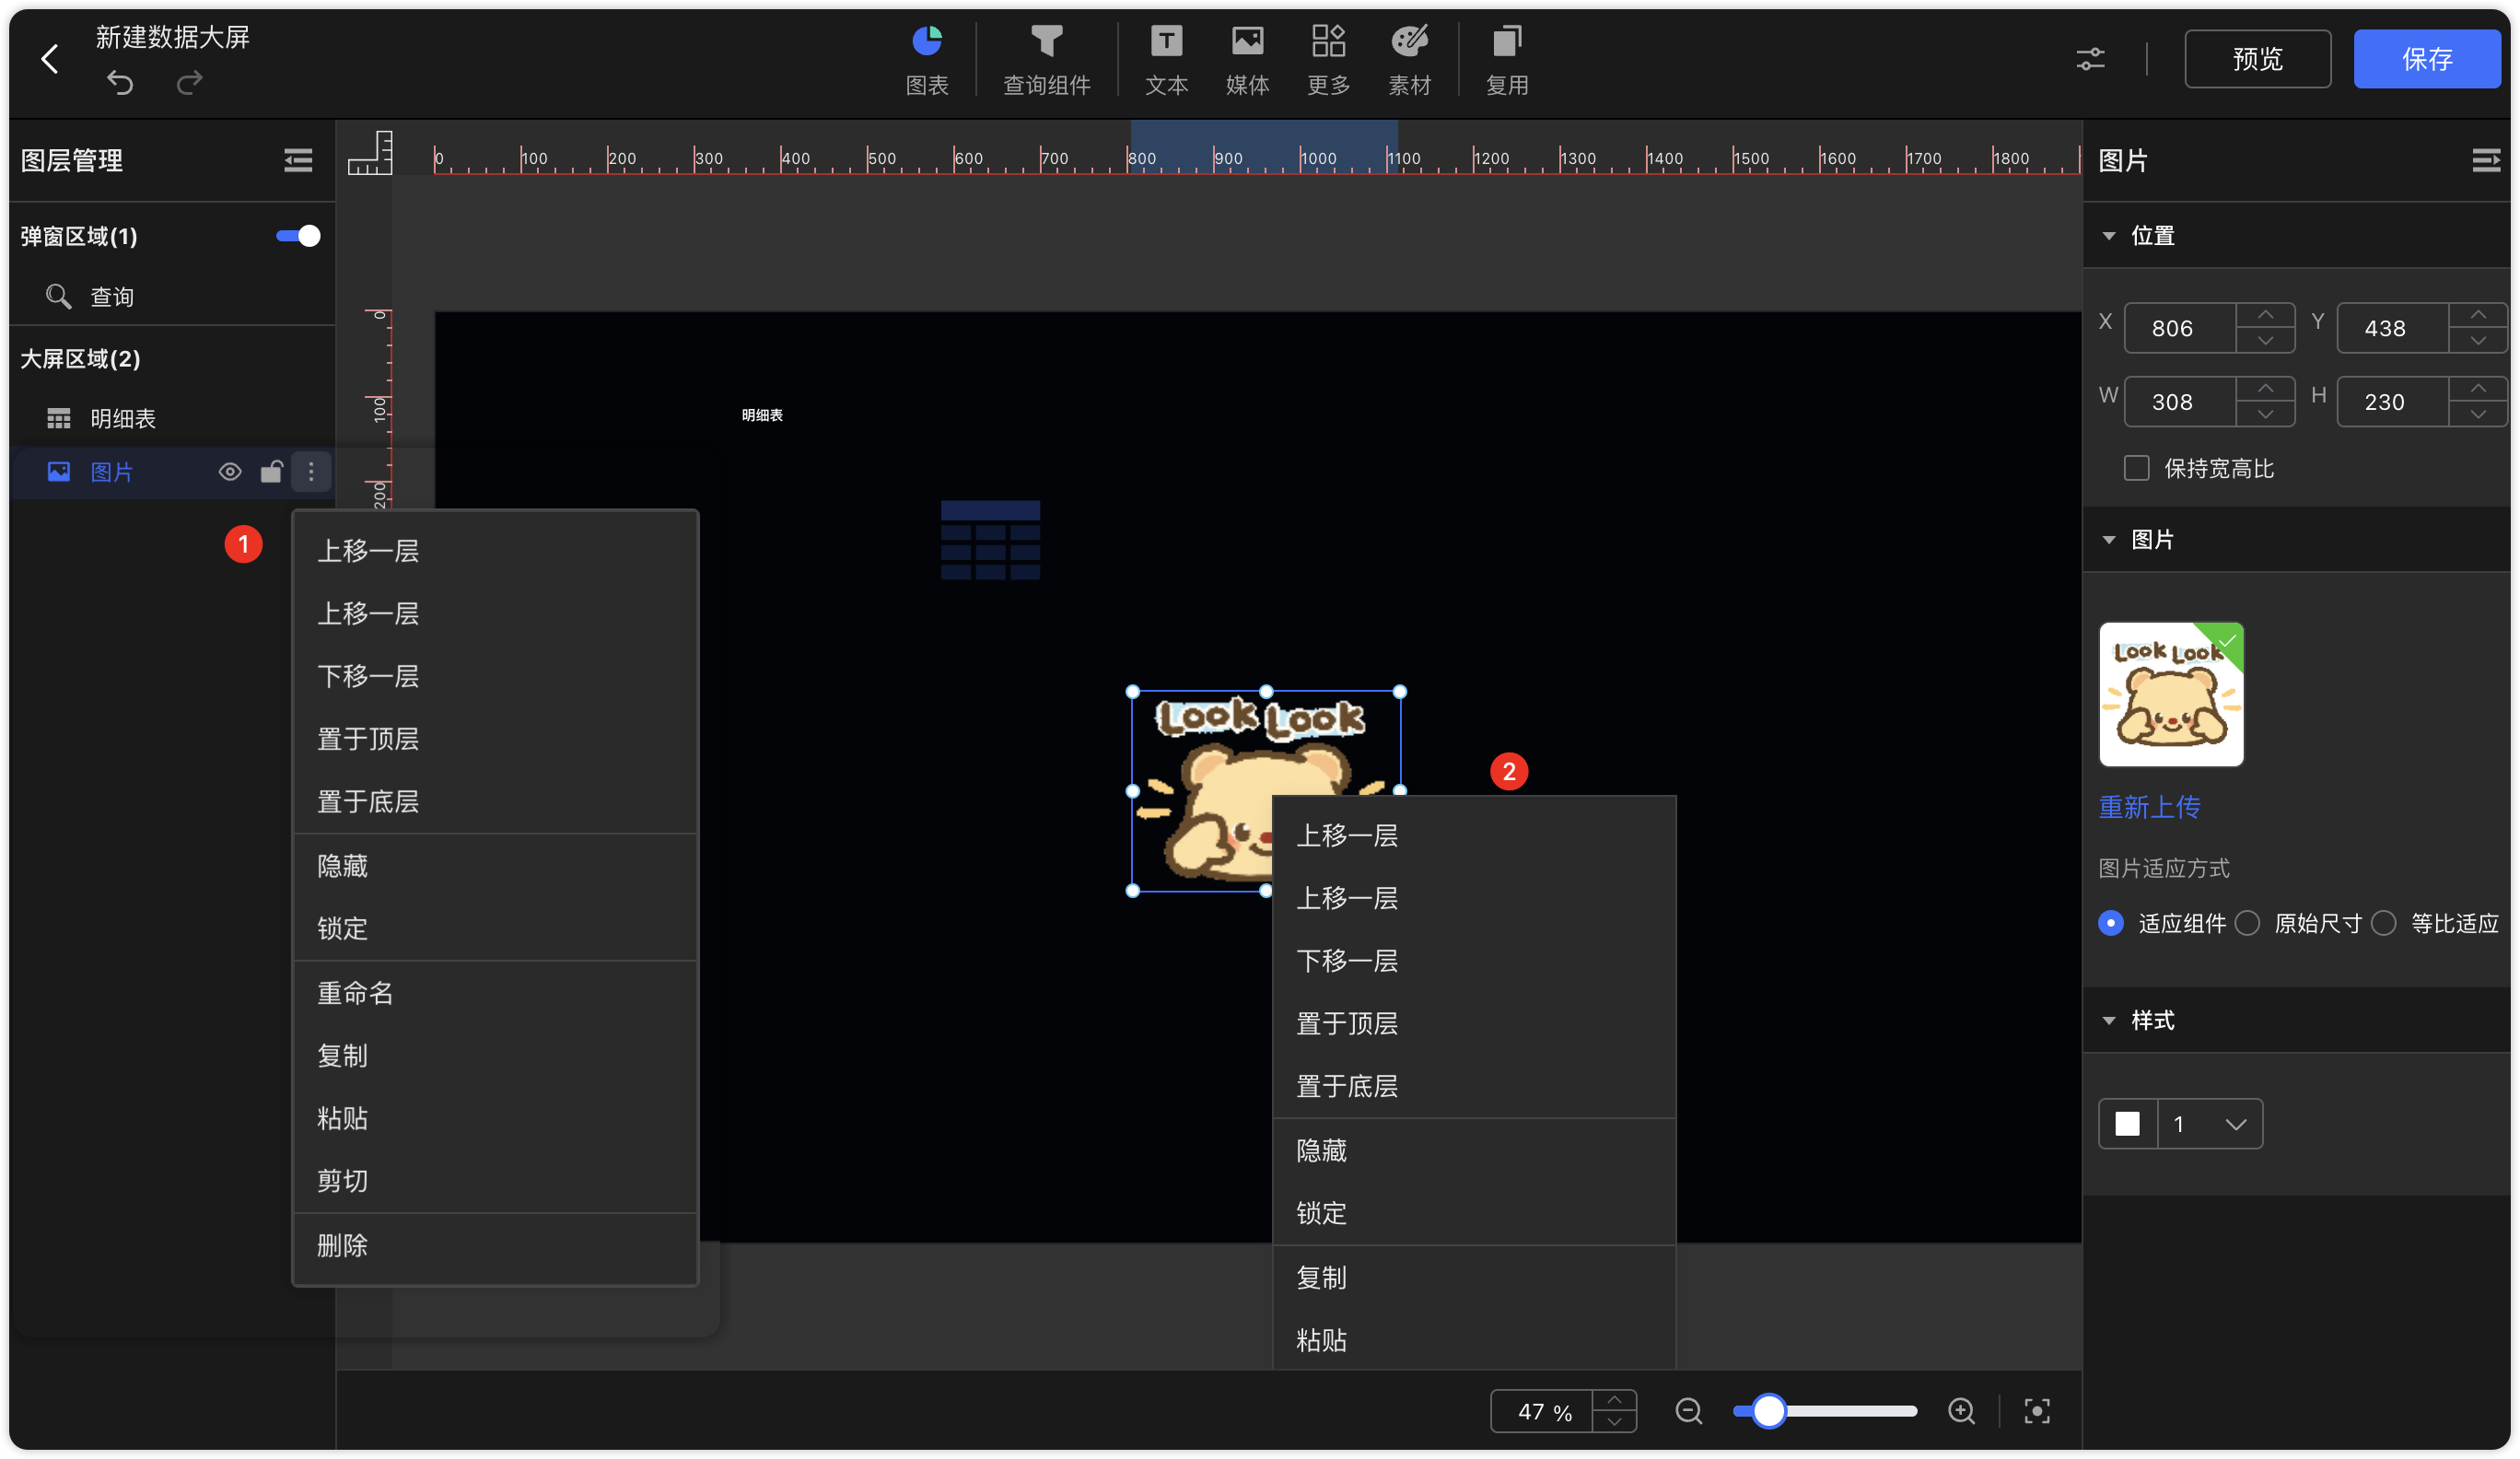Select the 查询 layer in 弹窗区域

172,296
